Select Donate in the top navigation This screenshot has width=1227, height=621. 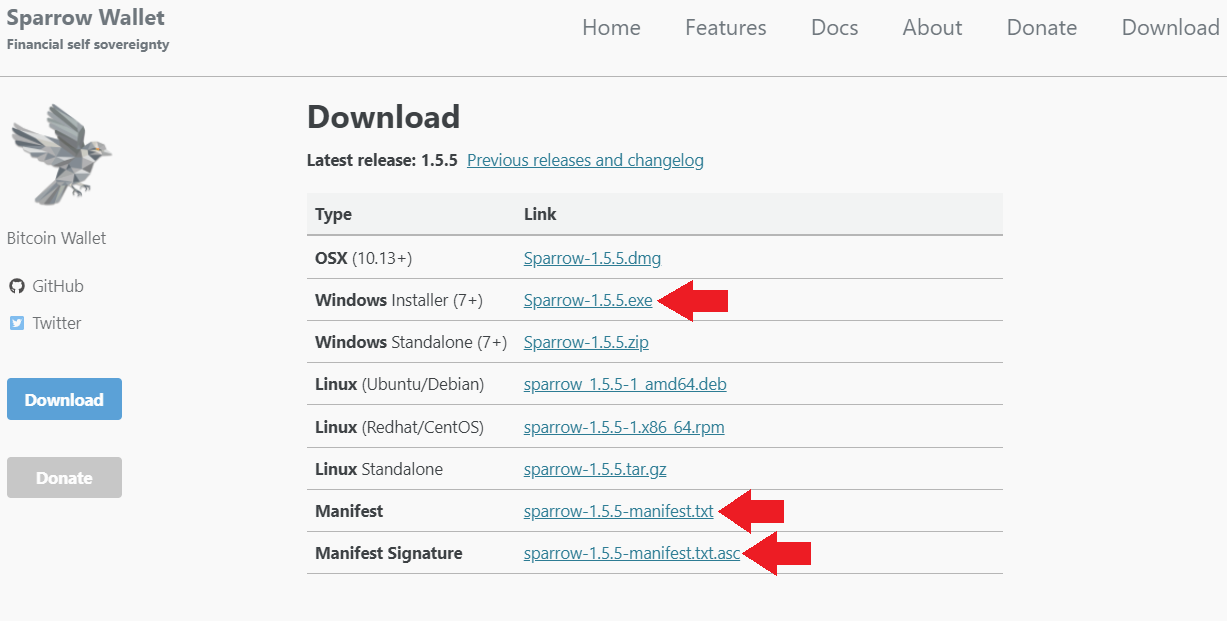[1042, 28]
